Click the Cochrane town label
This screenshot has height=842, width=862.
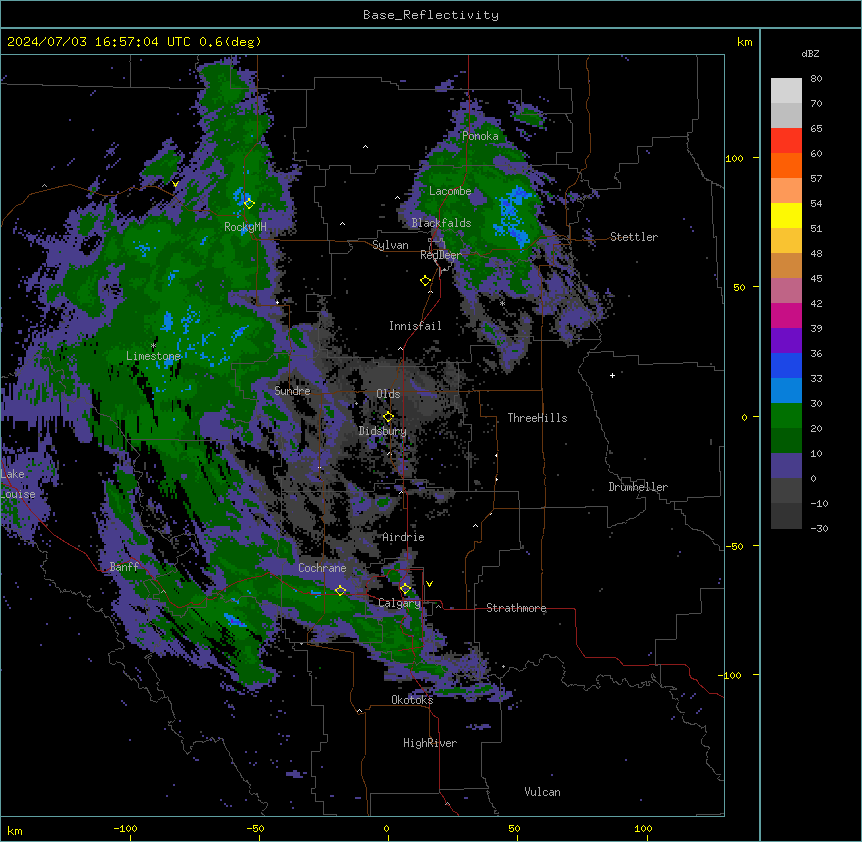(322, 568)
